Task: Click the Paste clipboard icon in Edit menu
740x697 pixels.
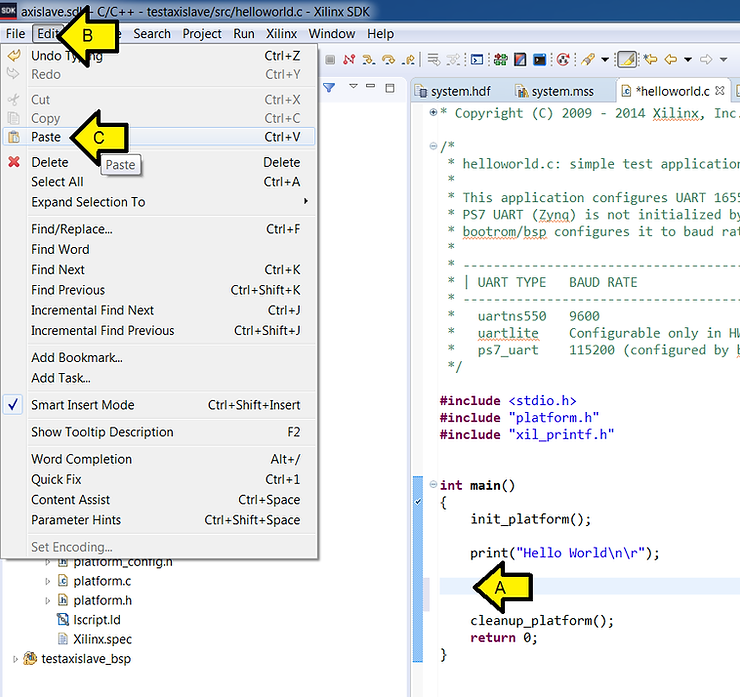Action: tap(14, 137)
